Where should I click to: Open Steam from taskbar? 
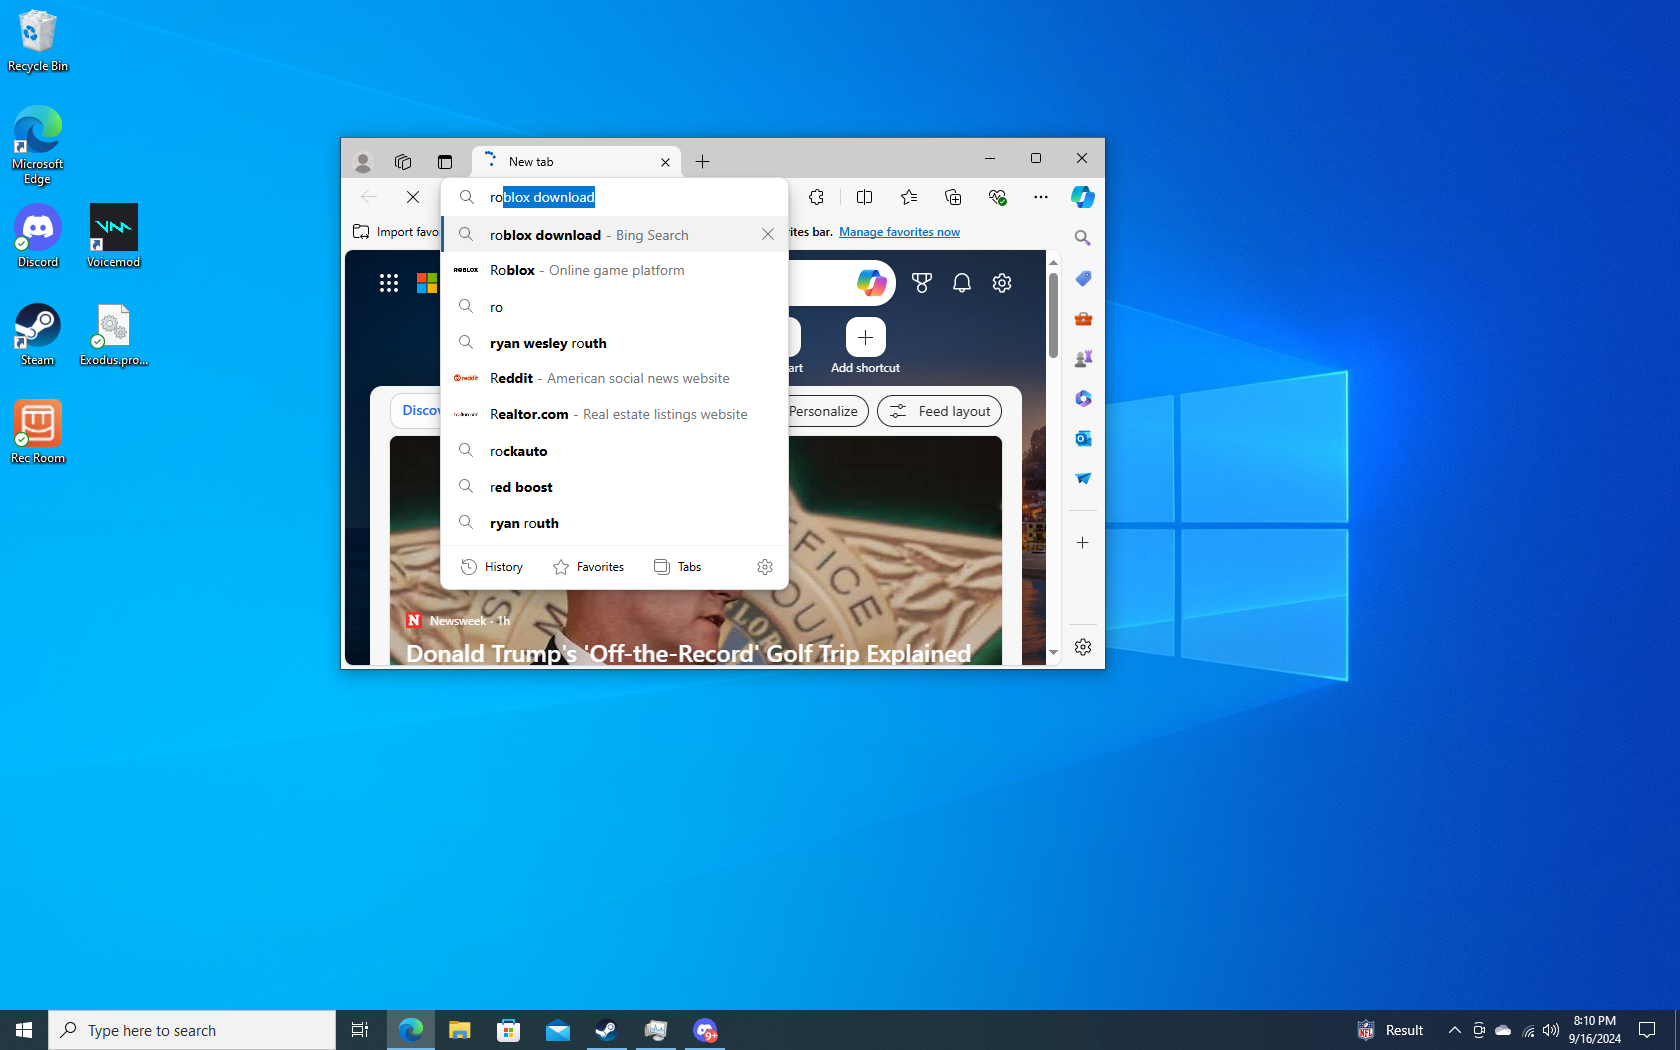point(606,1030)
